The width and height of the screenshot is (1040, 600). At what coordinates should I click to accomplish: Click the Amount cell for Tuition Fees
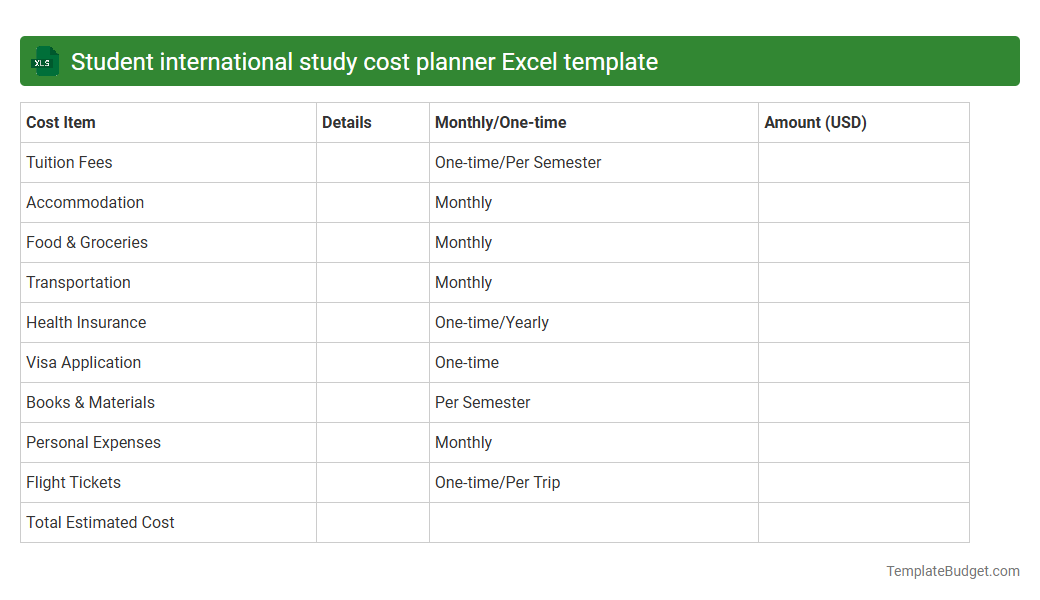863,162
